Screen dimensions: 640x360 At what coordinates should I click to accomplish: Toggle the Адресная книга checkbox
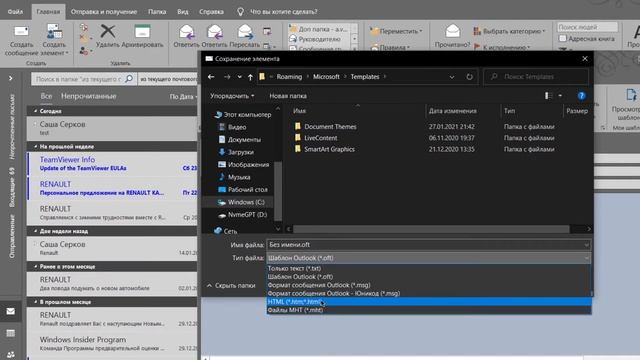[563, 38]
